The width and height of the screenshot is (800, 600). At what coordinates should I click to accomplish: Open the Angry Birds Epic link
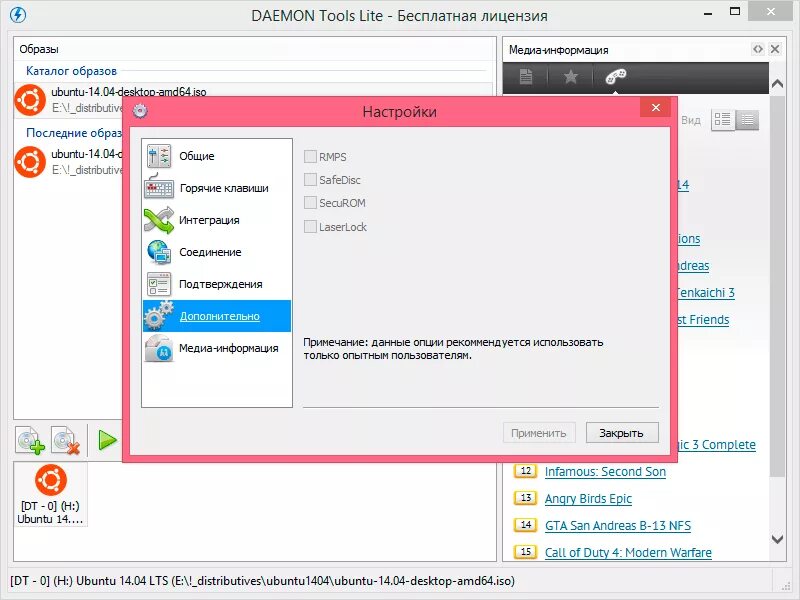pos(588,498)
